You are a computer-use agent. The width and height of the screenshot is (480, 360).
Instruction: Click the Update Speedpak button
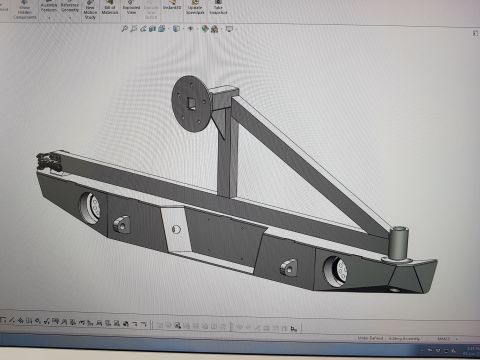pyautogui.click(x=195, y=8)
